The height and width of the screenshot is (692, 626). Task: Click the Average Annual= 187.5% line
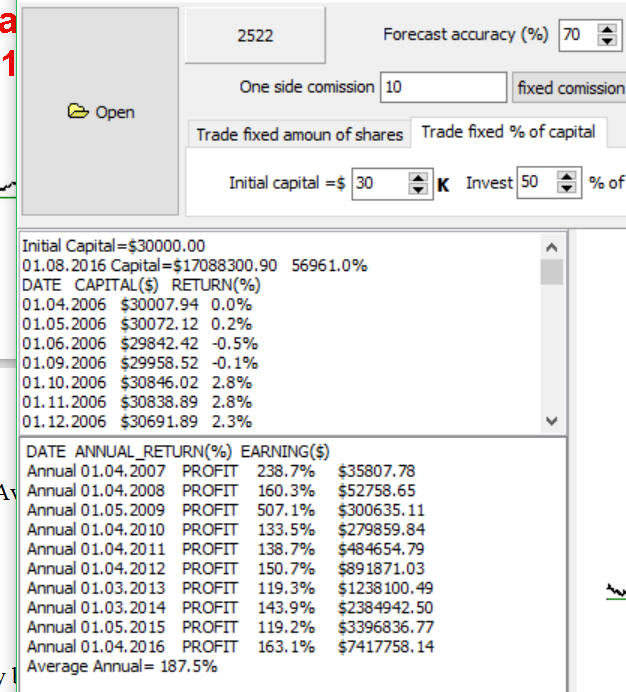pos(122,666)
